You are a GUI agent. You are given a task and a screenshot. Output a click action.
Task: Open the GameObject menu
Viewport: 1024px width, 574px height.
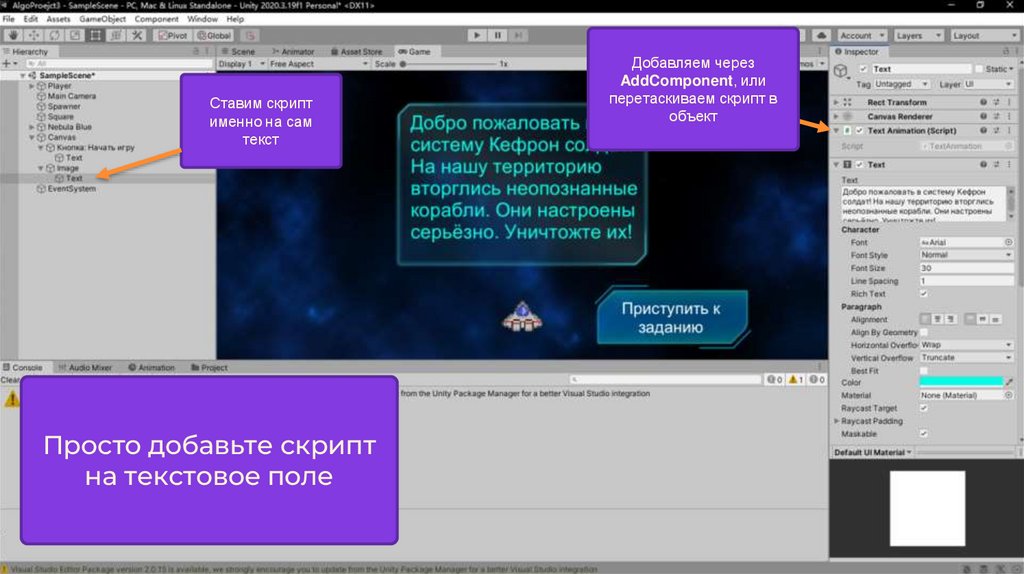(x=102, y=19)
